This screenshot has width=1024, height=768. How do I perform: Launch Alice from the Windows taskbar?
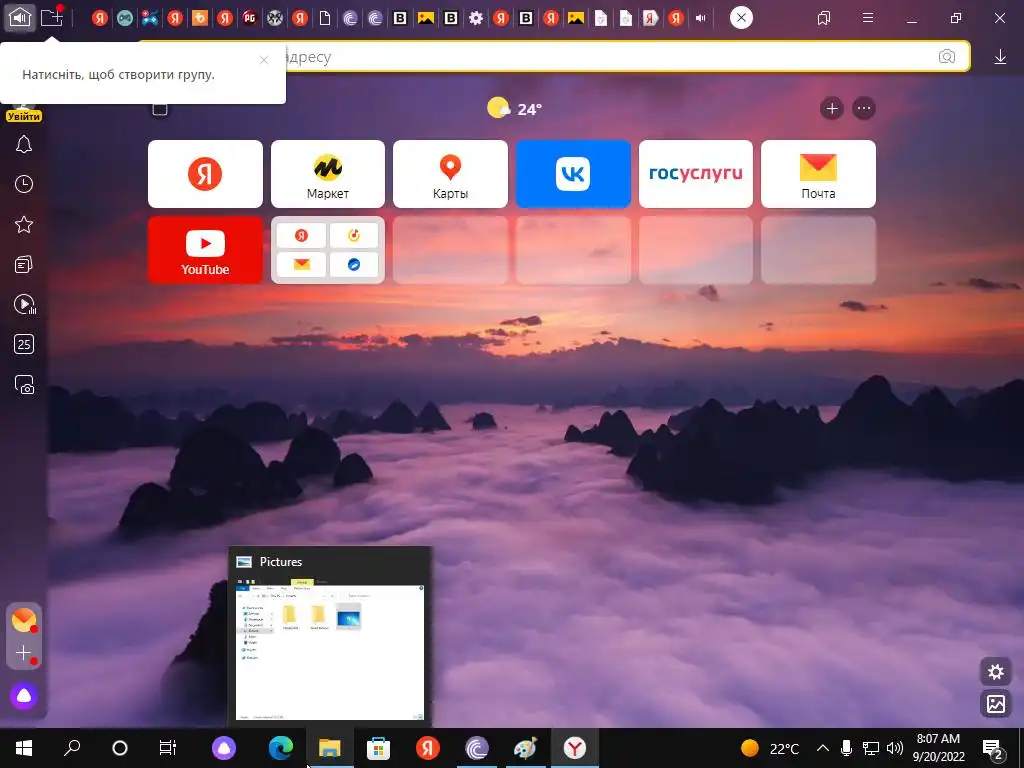click(224, 748)
